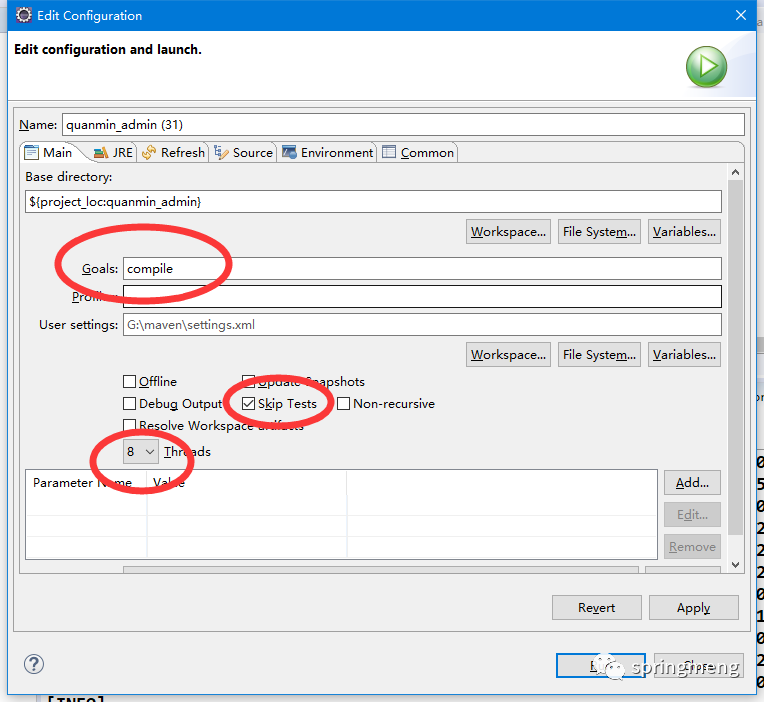Open the Environment tab
This screenshot has width=764, height=702.
click(x=328, y=152)
